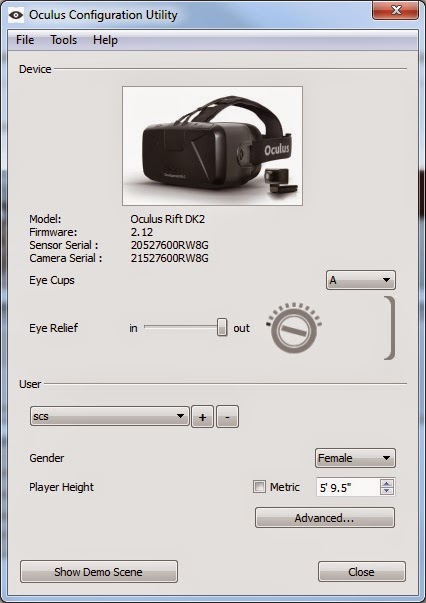Image resolution: width=426 pixels, height=603 pixels.
Task: Enable the Metric checkbox
Action: click(259, 487)
